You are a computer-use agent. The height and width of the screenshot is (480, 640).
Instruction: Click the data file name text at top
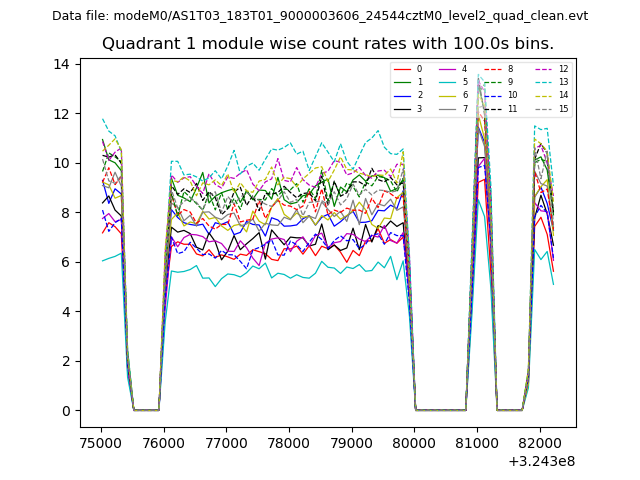[x=320, y=16]
